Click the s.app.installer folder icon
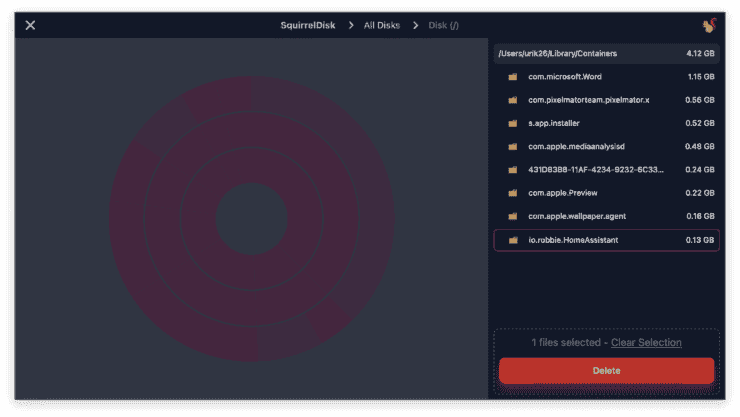Viewport: 740px width, 417px height. tap(512, 123)
